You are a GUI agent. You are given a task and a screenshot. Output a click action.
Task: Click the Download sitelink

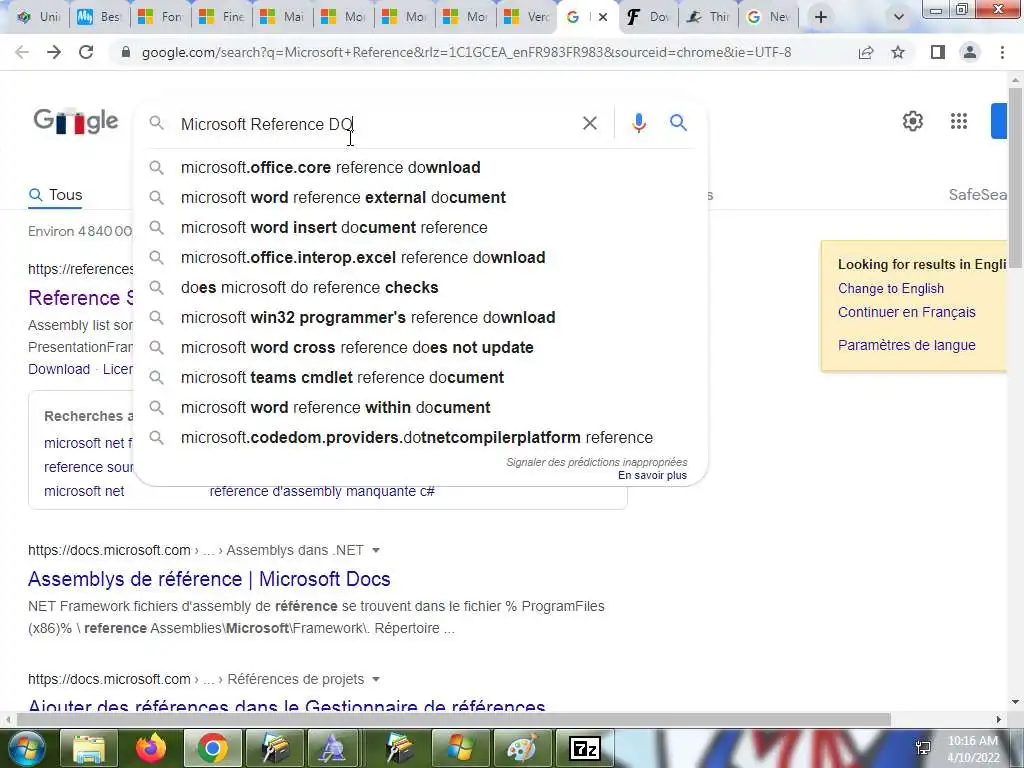(x=59, y=369)
